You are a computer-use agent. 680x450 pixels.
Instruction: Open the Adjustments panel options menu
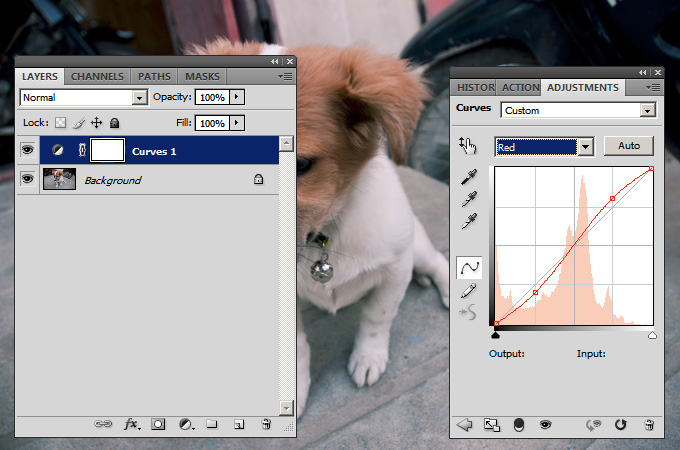pyautogui.click(x=653, y=88)
